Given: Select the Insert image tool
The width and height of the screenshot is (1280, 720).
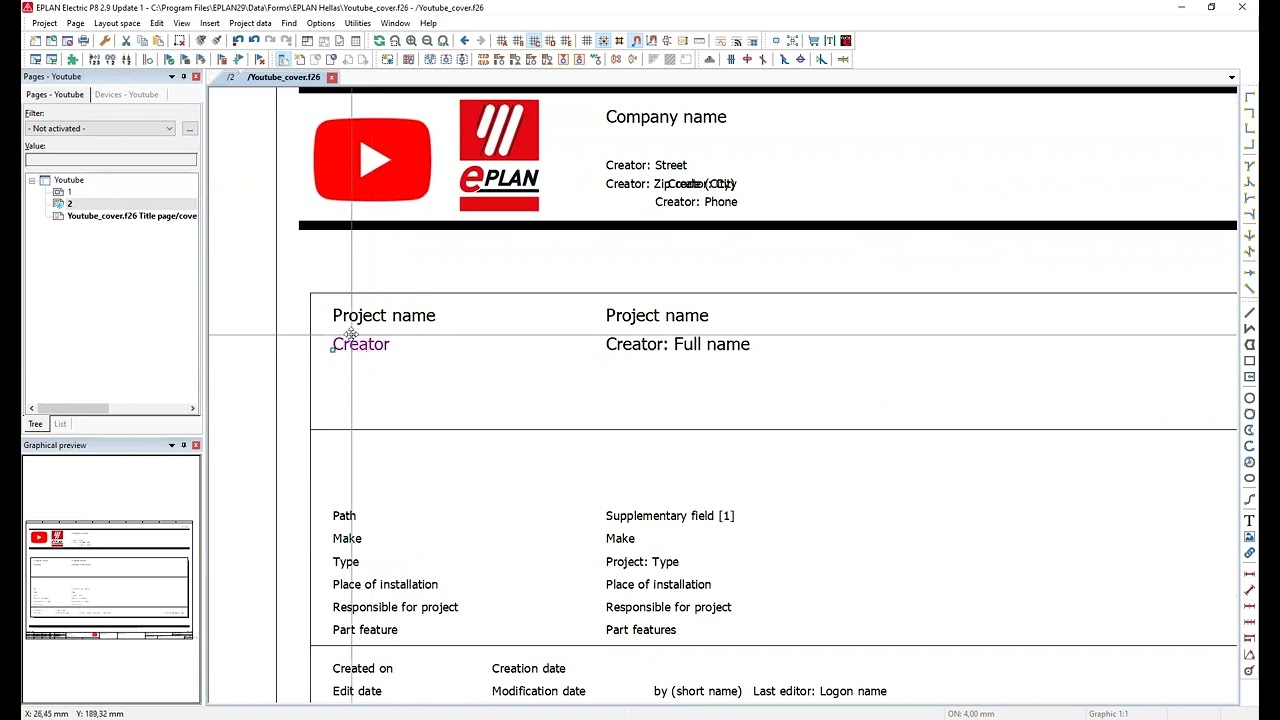Looking at the screenshot, I should [1250, 537].
